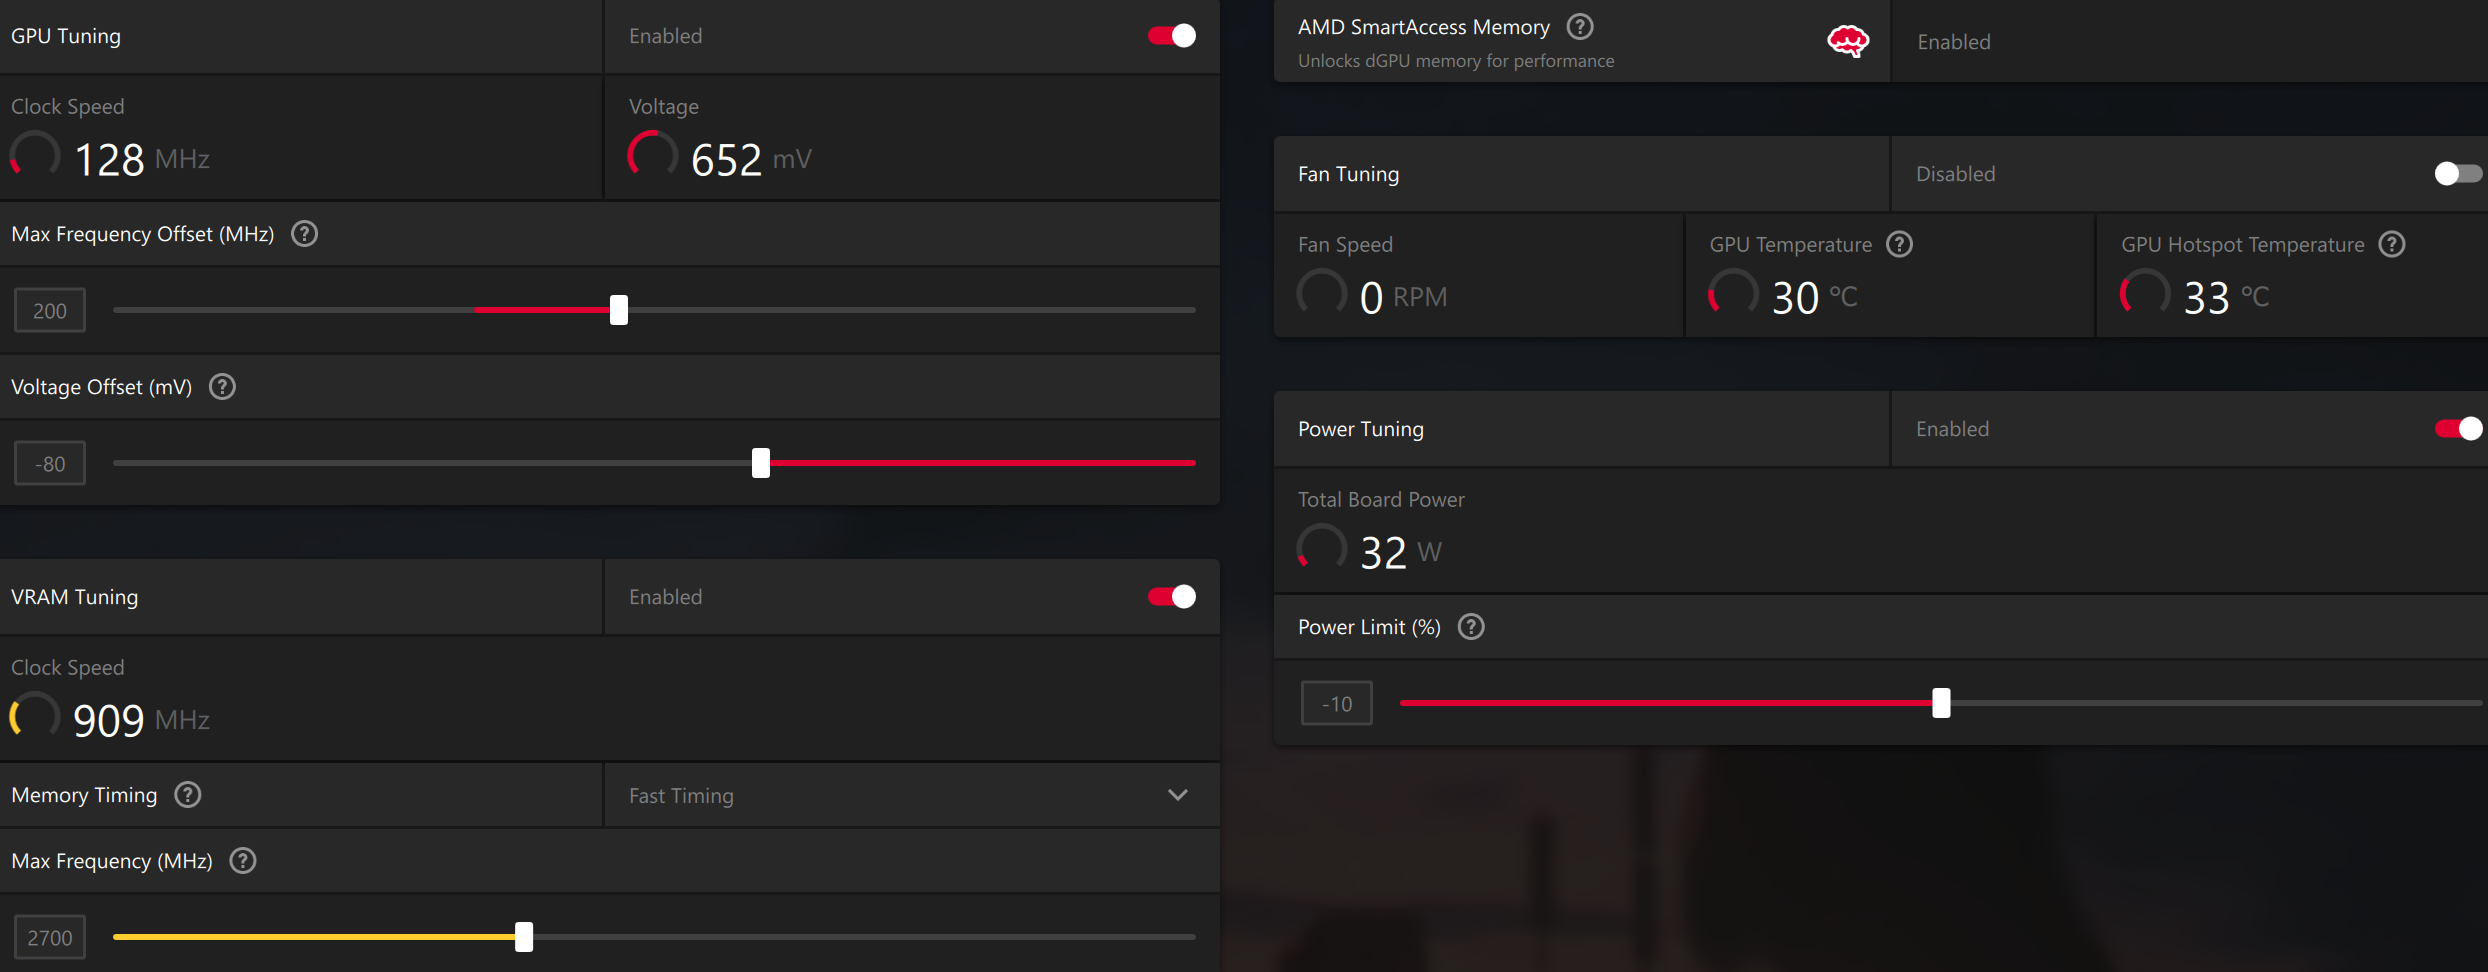This screenshot has height=972, width=2488.
Task: Enable the Fan Tuning toggle
Action: pyautogui.click(x=2458, y=174)
